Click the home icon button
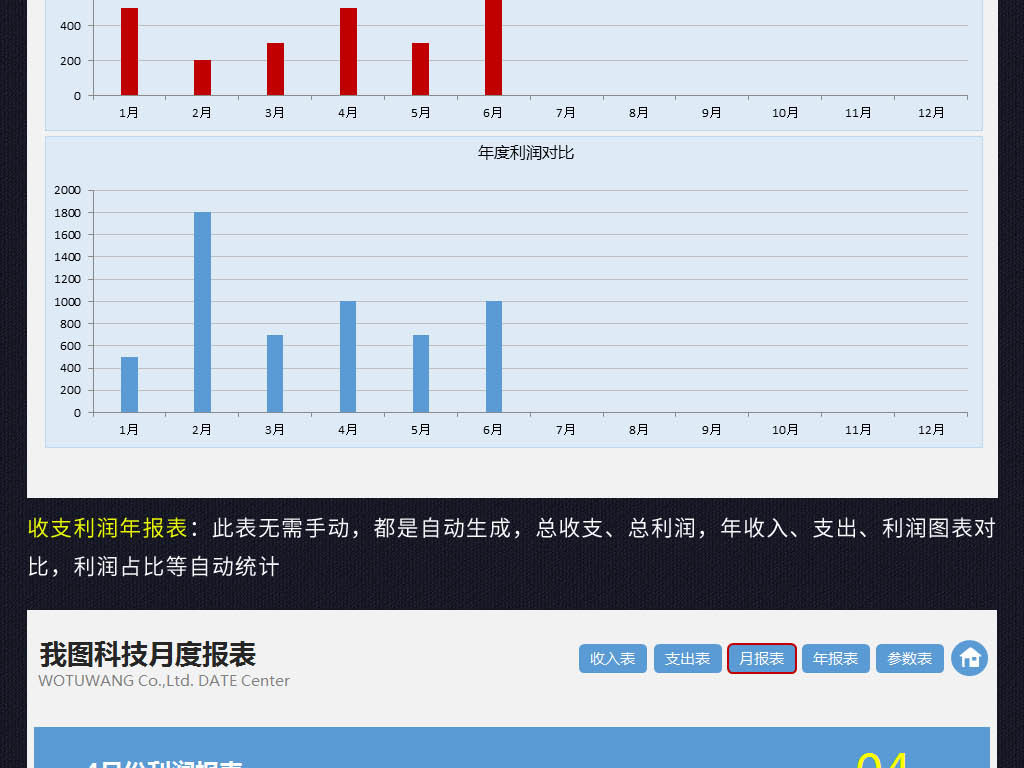1024x768 pixels. click(969, 658)
